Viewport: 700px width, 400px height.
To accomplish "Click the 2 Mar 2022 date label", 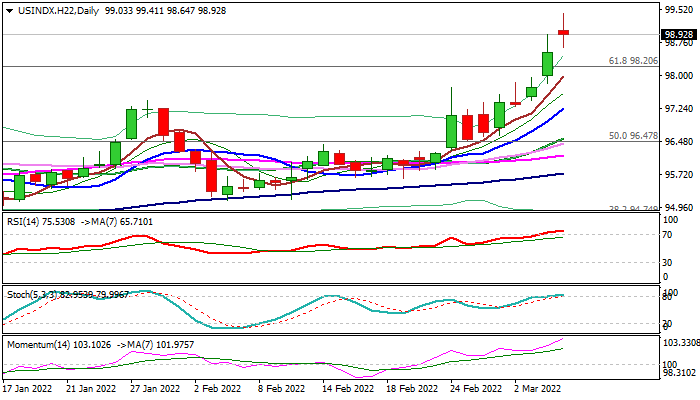I will coord(540,389).
